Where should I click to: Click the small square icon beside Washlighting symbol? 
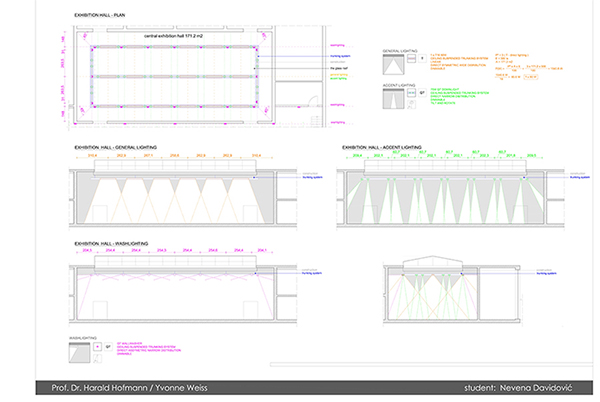point(95,346)
